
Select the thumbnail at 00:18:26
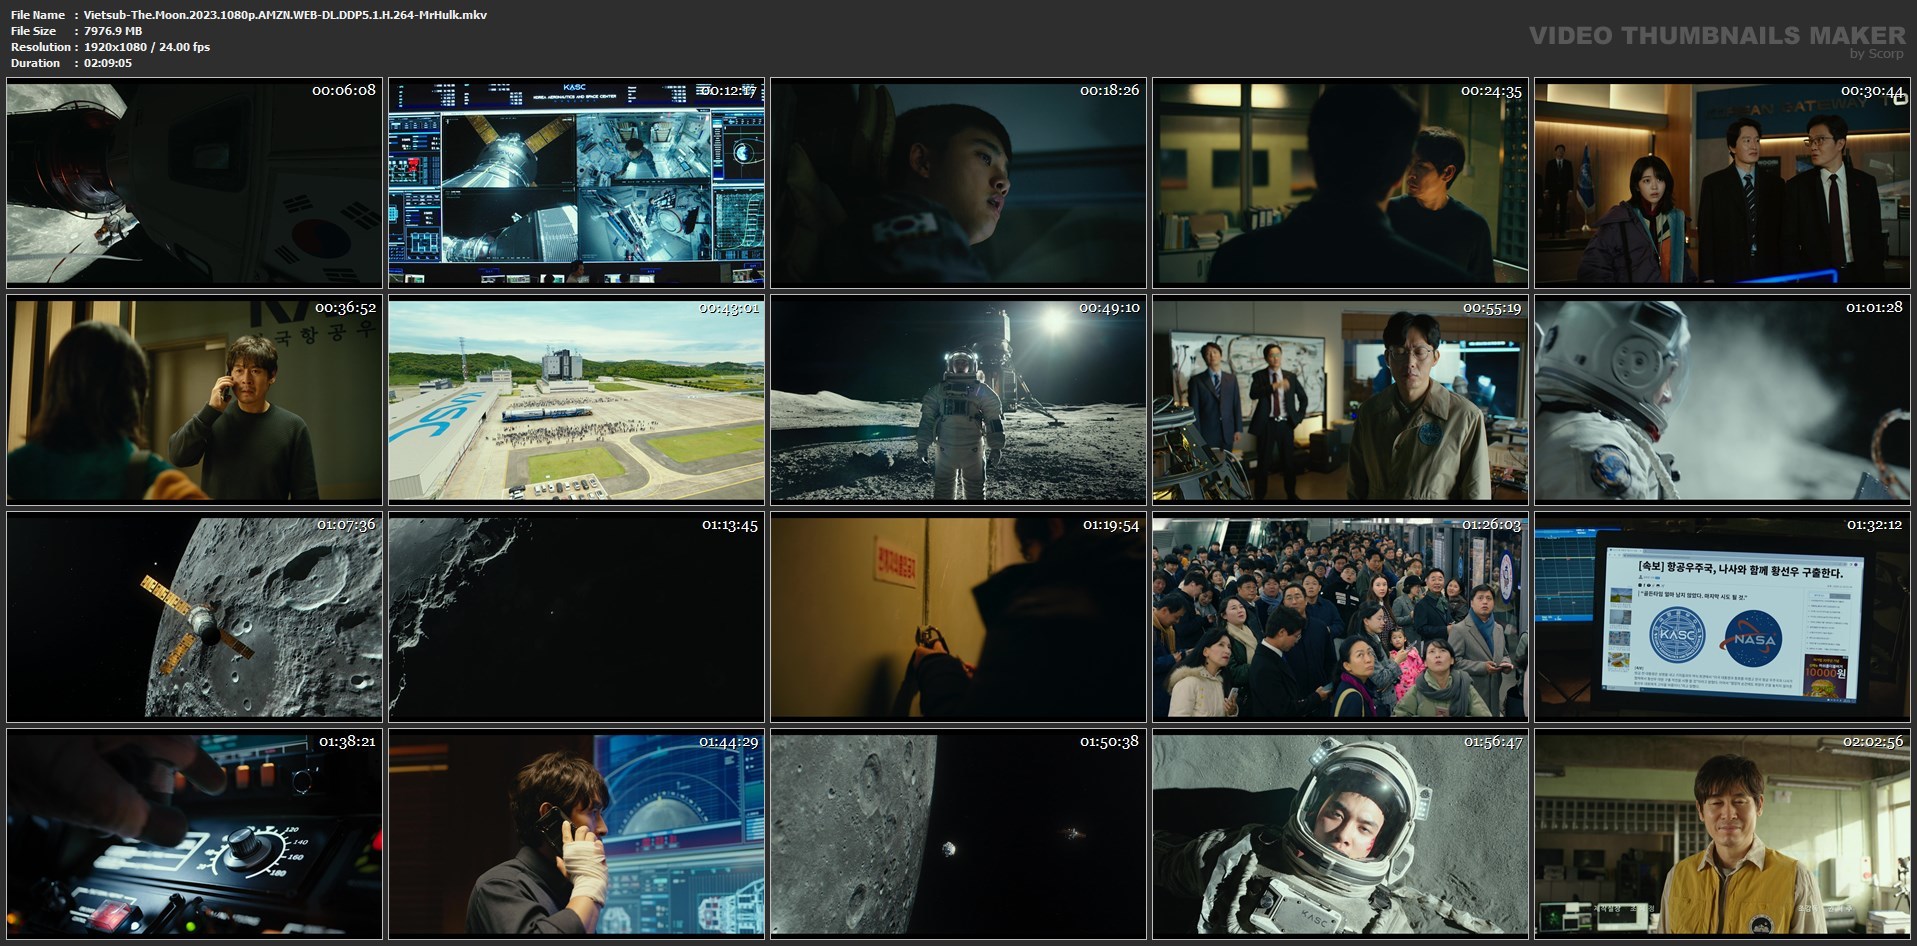958,182
